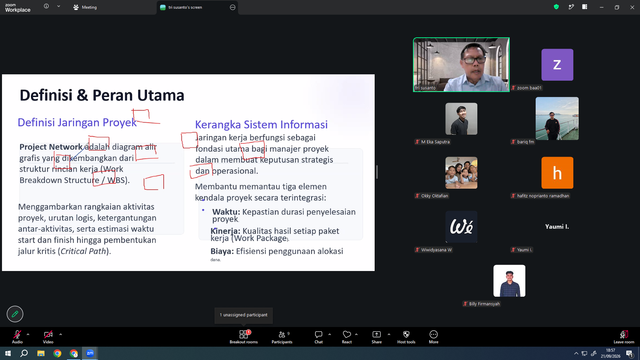The width and height of the screenshot is (640, 360).
Task: Open the first Chrome taskbar icon
Action: pos(57,353)
